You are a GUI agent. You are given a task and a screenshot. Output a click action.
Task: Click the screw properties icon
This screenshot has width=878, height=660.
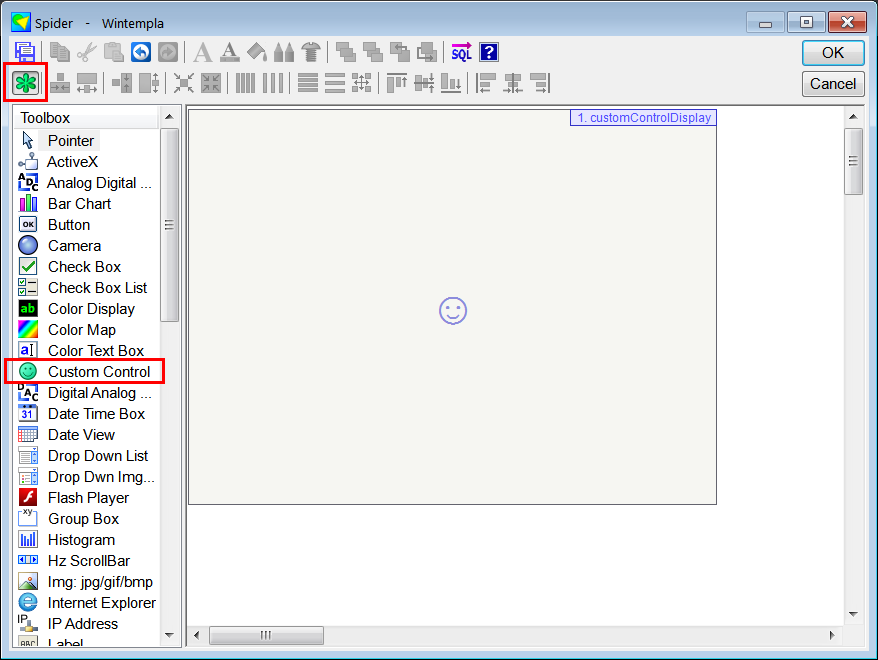(x=311, y=53)
